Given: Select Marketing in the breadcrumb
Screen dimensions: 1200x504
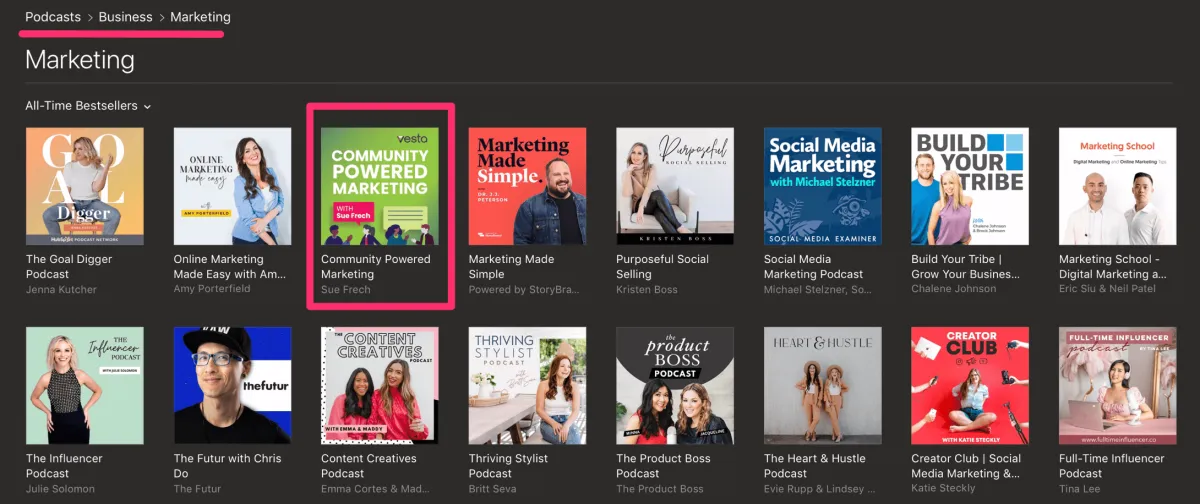Looking at the screenshot, I should tap(200, 17).
